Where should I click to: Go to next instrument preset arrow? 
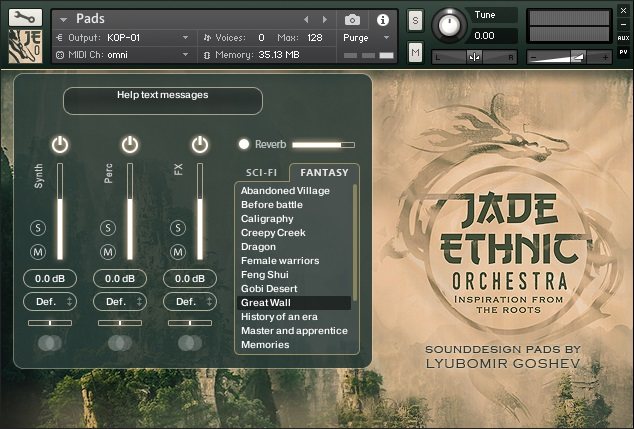point(324,19)
